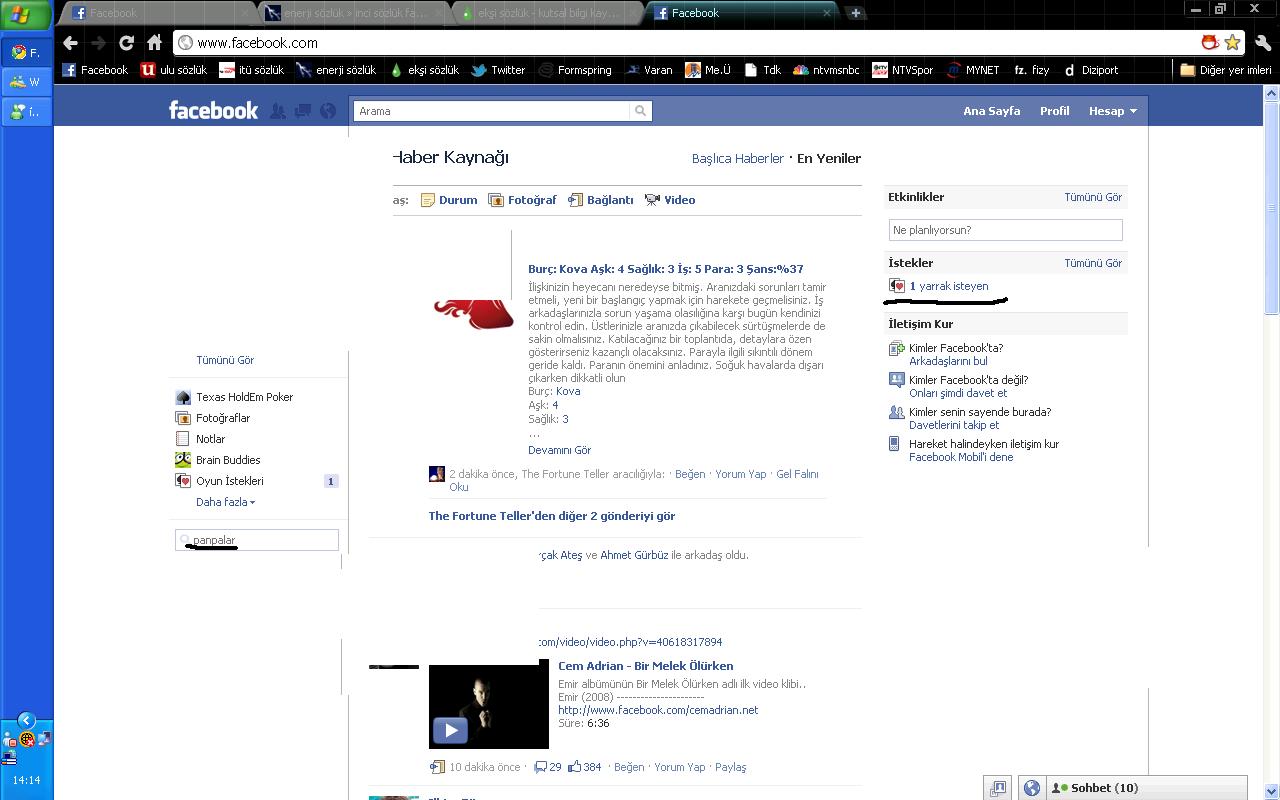Open the ekşi sözlük bookmark
Image resolution: width=1280 pixels, height=800 pixels.
[x=424, y=70]
